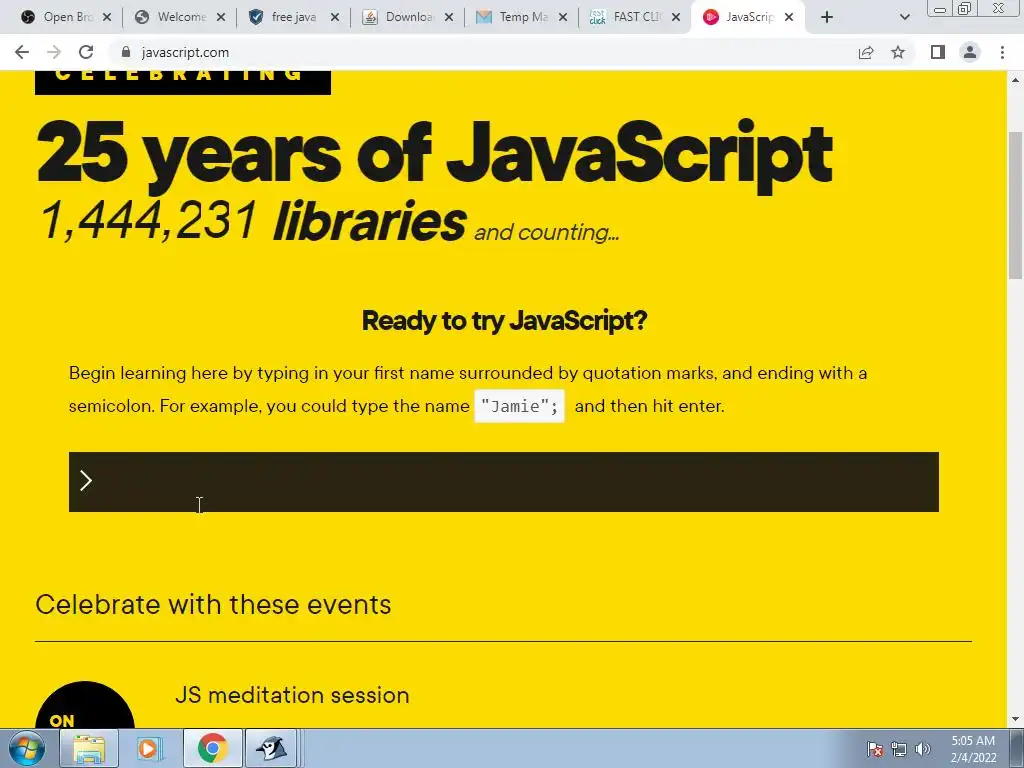The width and height of the screenshot is (1024, 768).
Task: Close the Temp Ma tab
Action: coord(563,18)
